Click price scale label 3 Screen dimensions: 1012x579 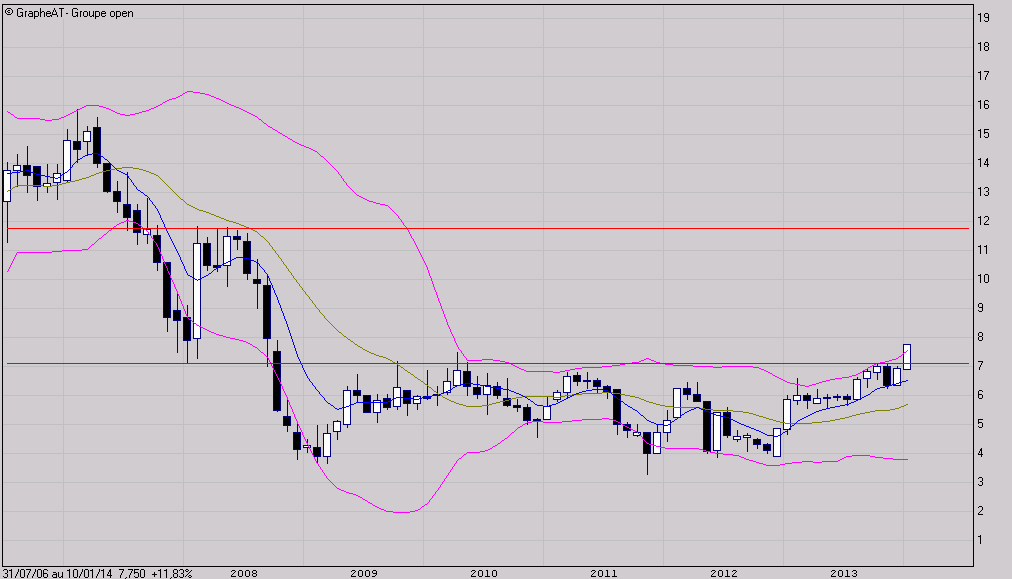pos(980,482)
